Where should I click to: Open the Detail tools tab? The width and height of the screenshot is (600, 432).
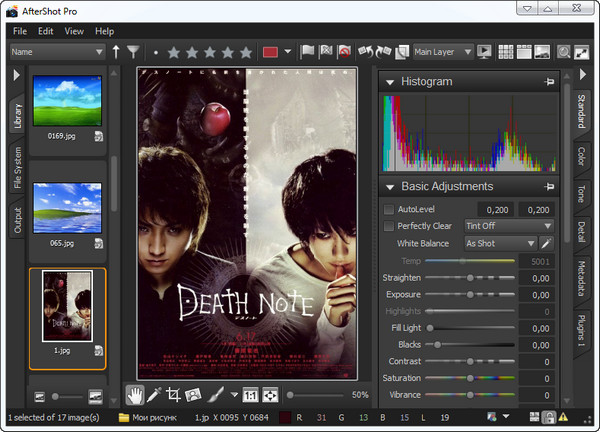pyautogui.click(x=581, y=232)
